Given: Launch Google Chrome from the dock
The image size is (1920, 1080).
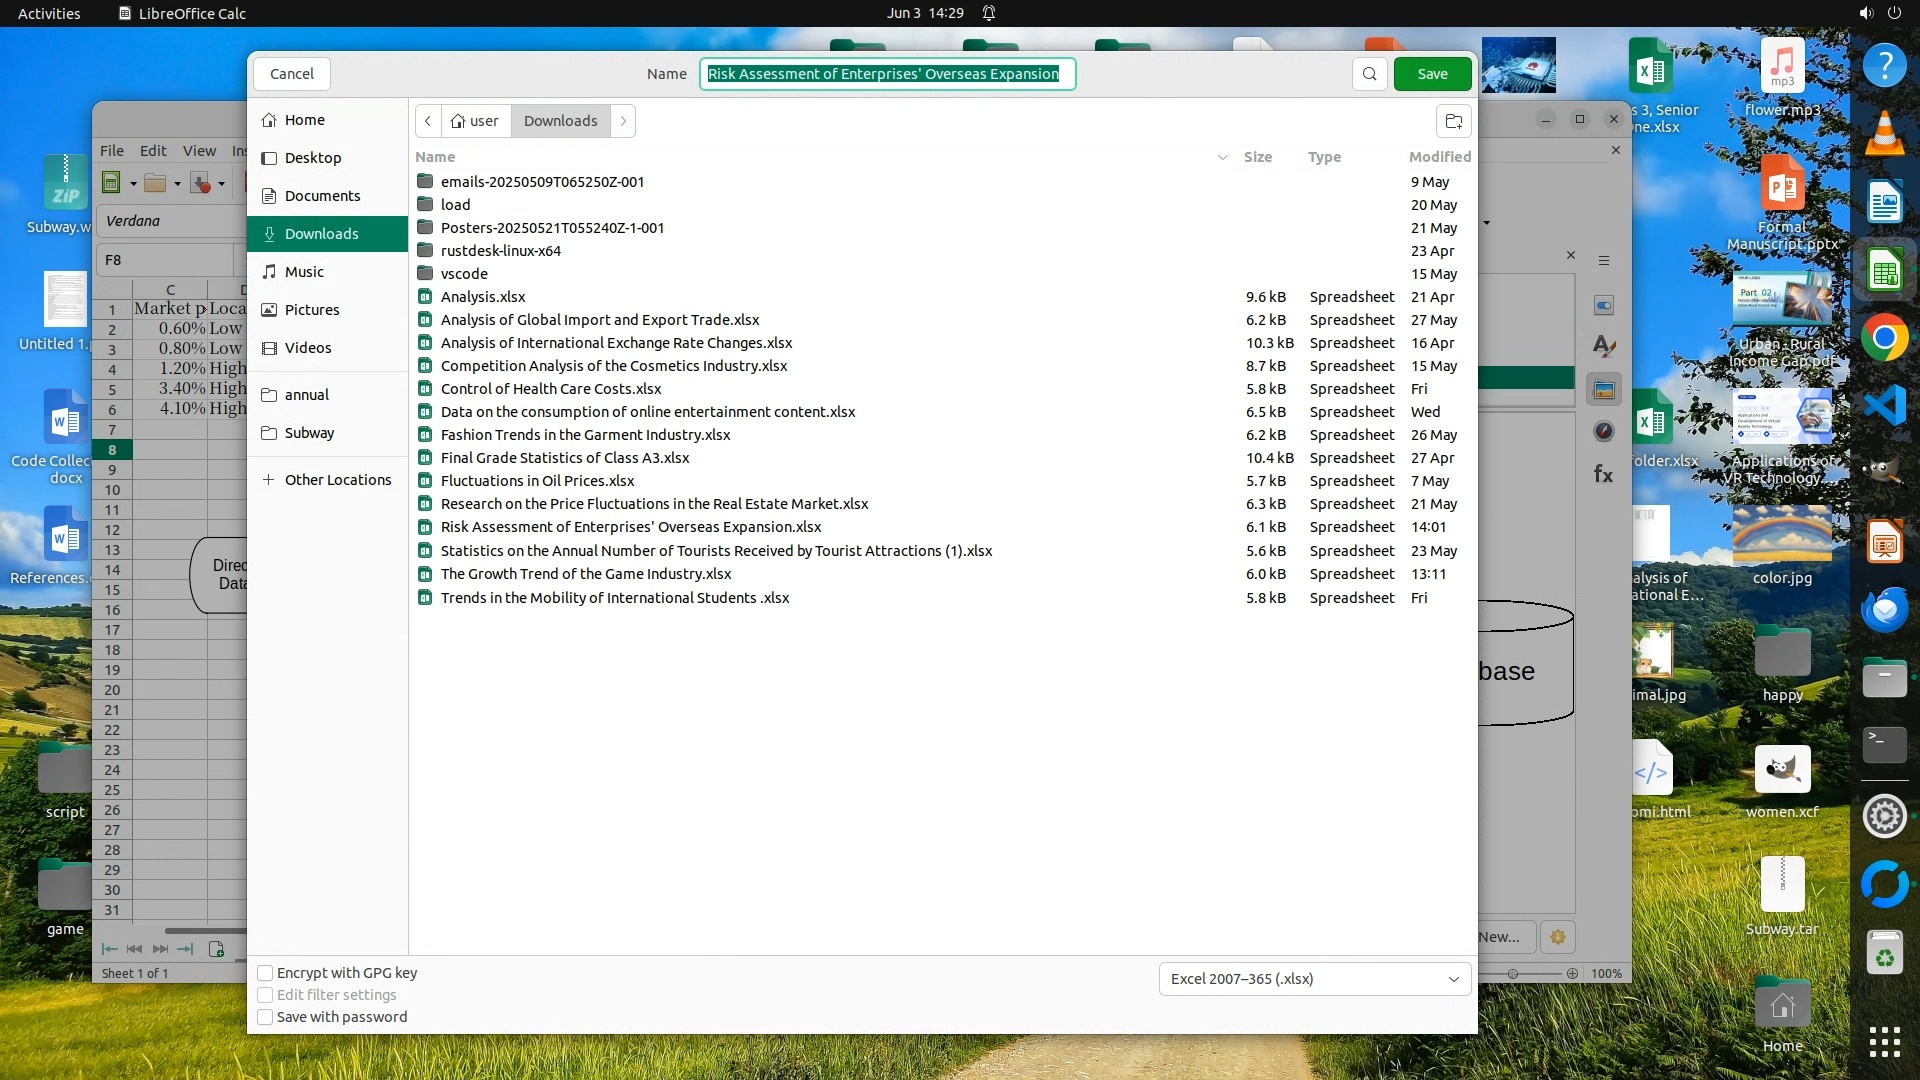Looking at the screenshot, I should [x=1884, y=339].
